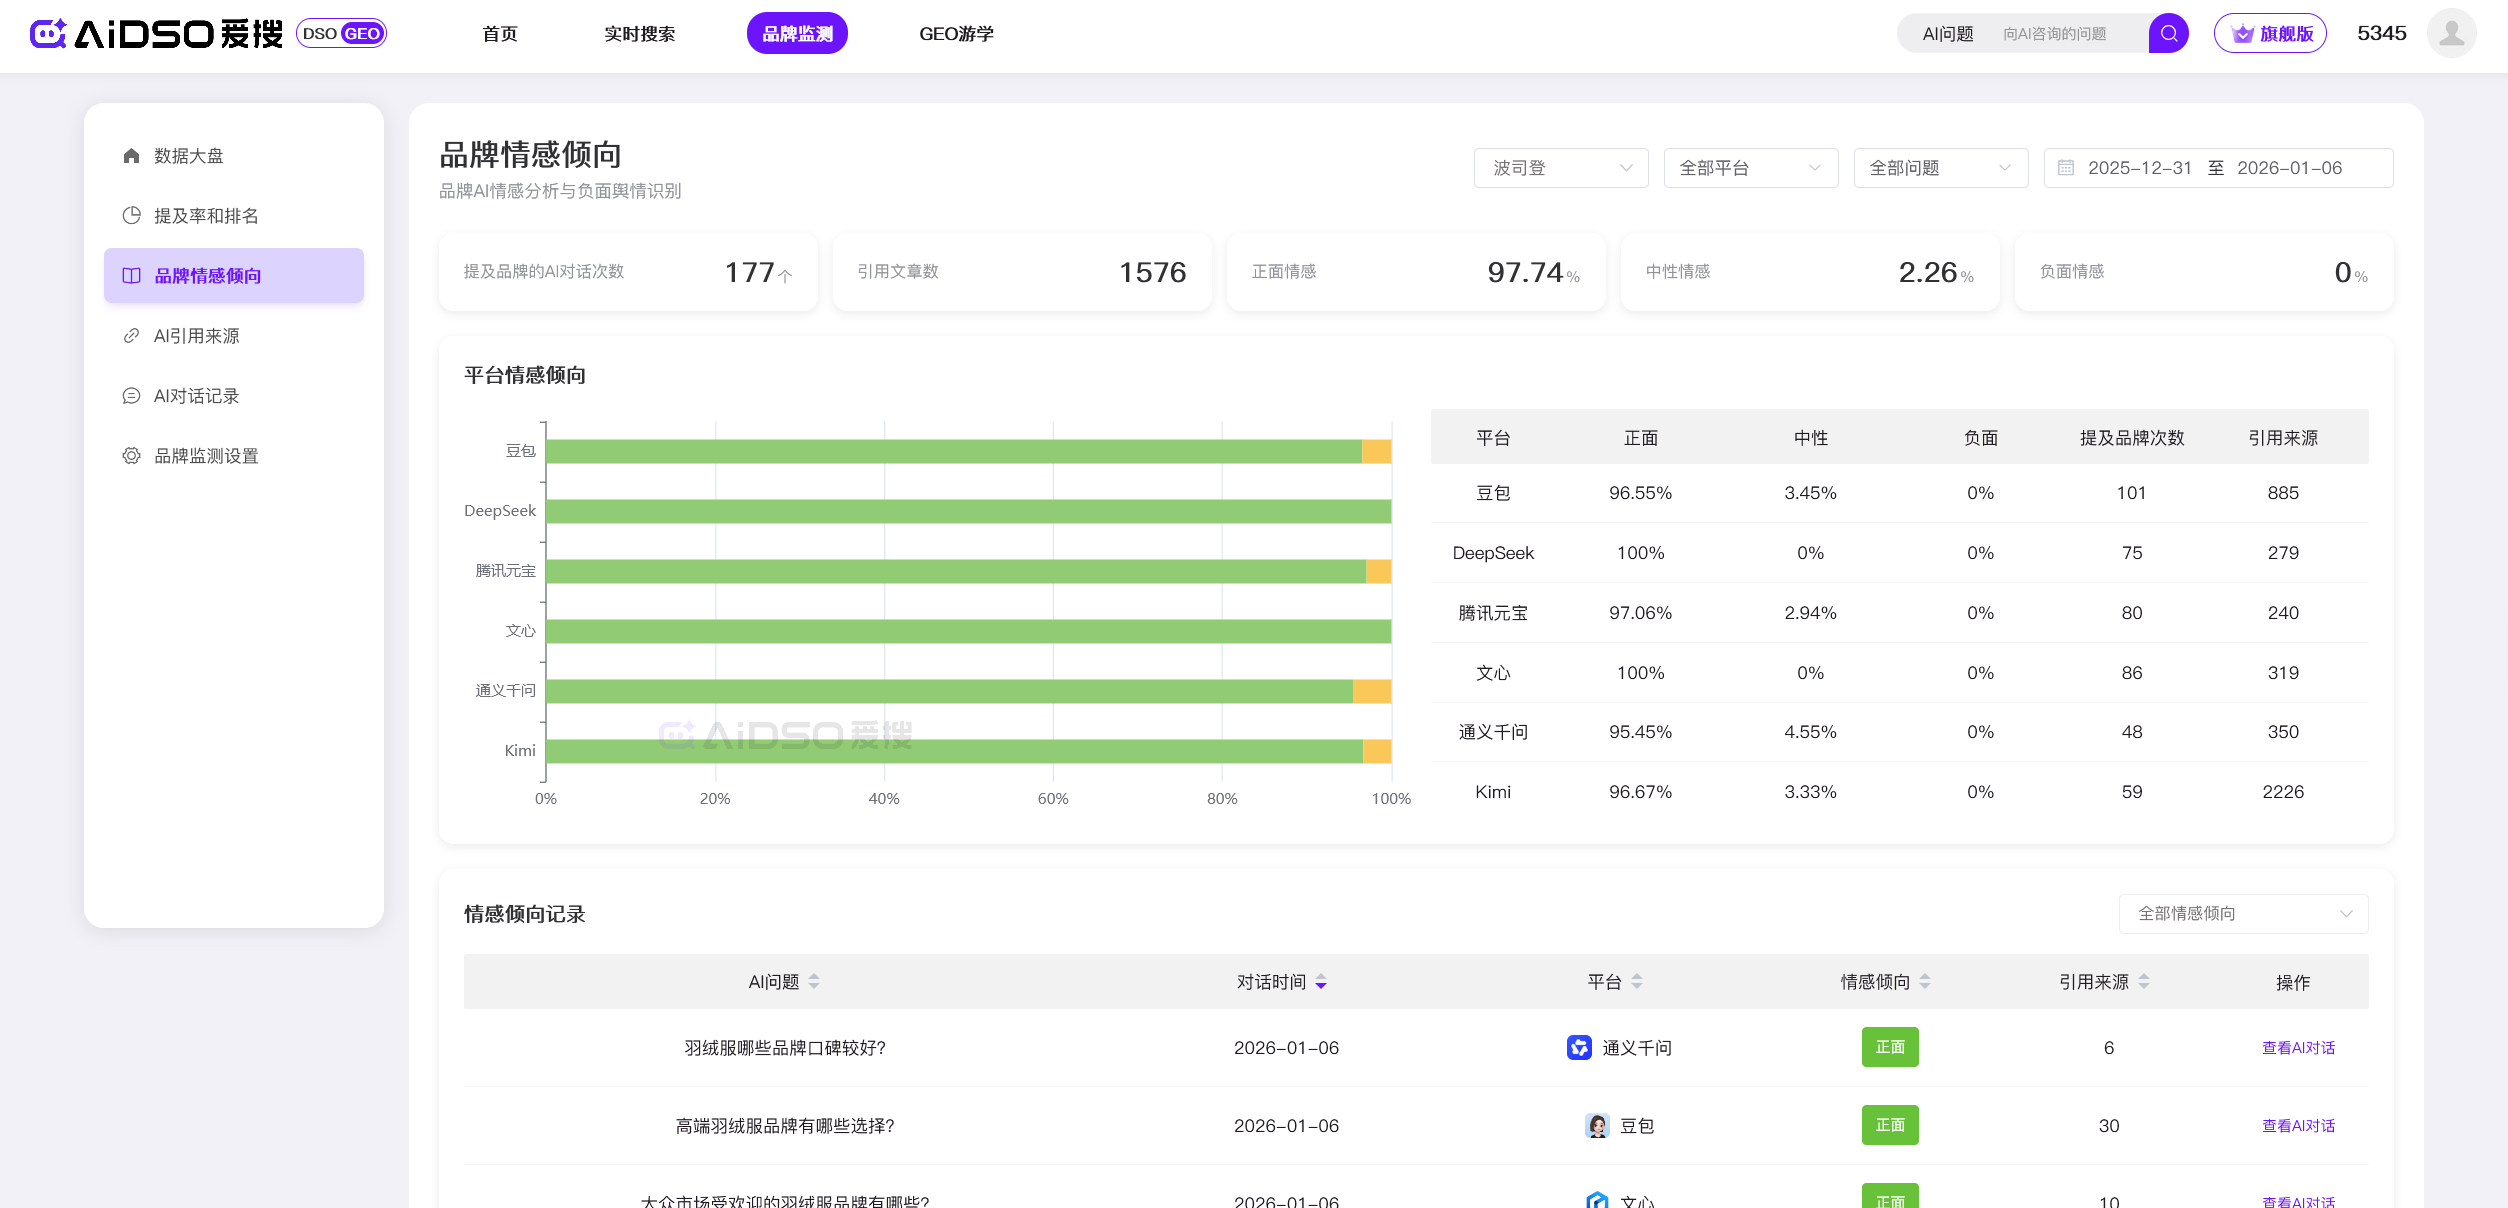Switch to the 实时搜索 nav tab
The image size is (2508, 1208).
pyautogui.click(x=639, y=34)
